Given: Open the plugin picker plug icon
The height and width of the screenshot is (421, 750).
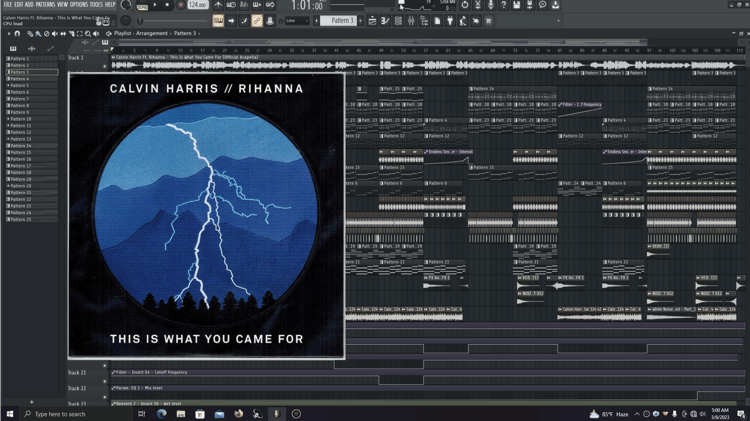Looking at the screenshot, I should pos(450,21).
